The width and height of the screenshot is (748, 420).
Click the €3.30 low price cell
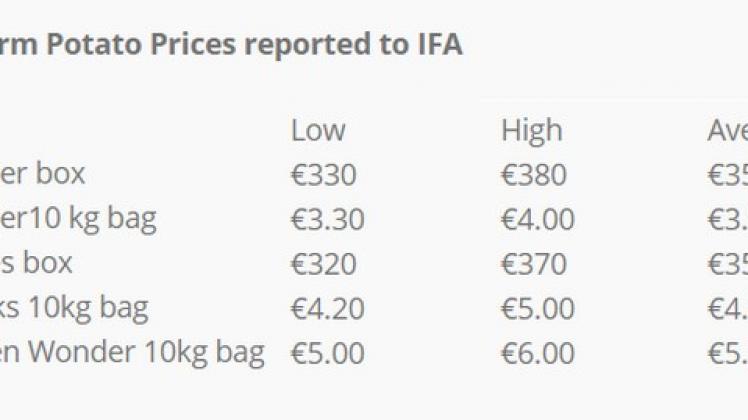pyautogui.click(x=328, y=219)
